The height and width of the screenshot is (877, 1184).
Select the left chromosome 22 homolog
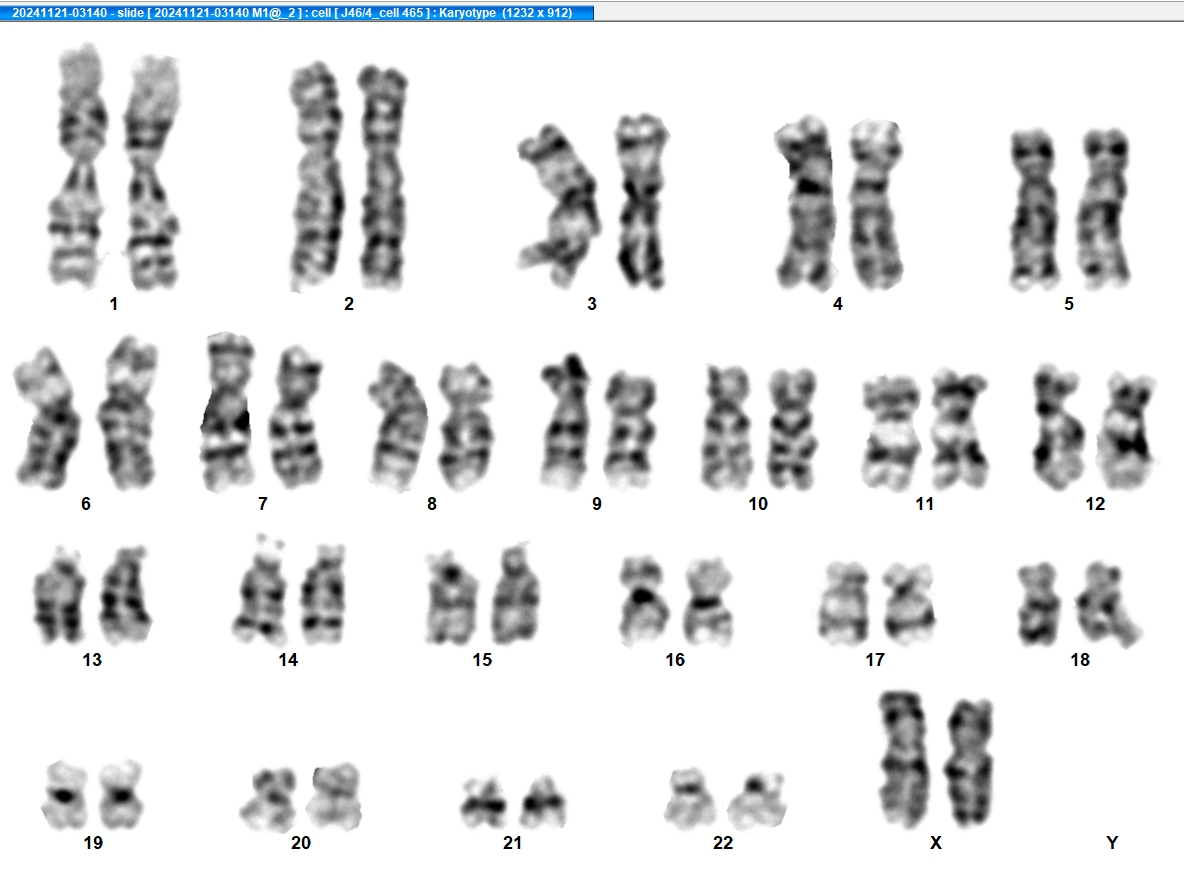coord(691,798)
